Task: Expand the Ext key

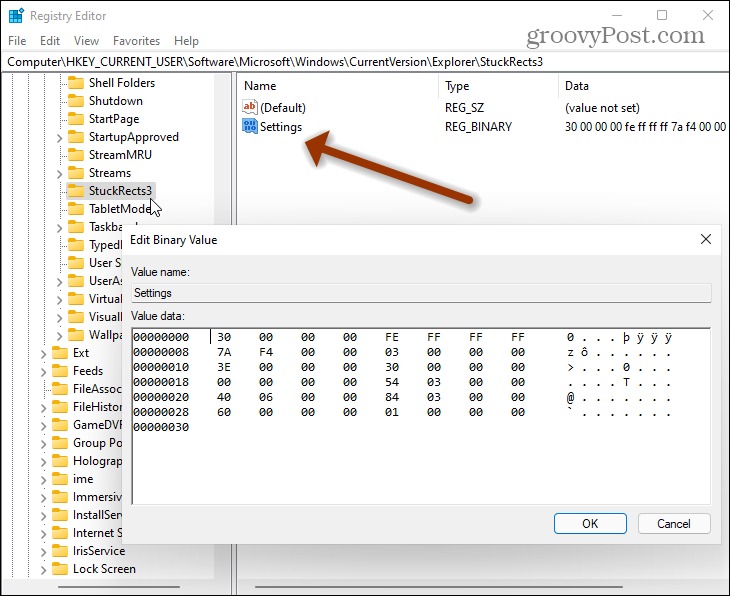Action: [x=43, y=354]
